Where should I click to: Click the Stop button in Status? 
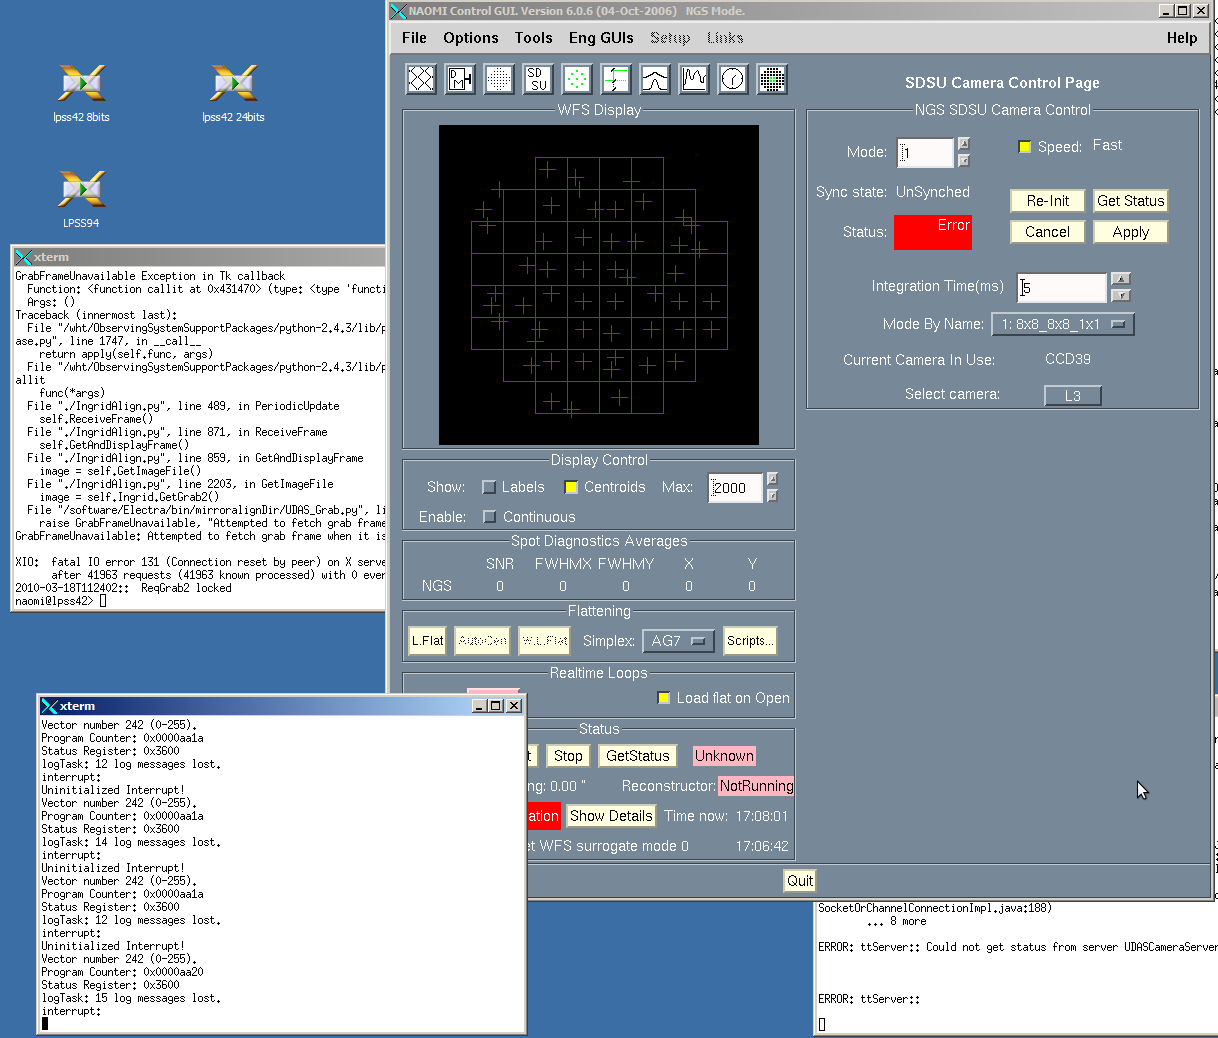point(568,756)
